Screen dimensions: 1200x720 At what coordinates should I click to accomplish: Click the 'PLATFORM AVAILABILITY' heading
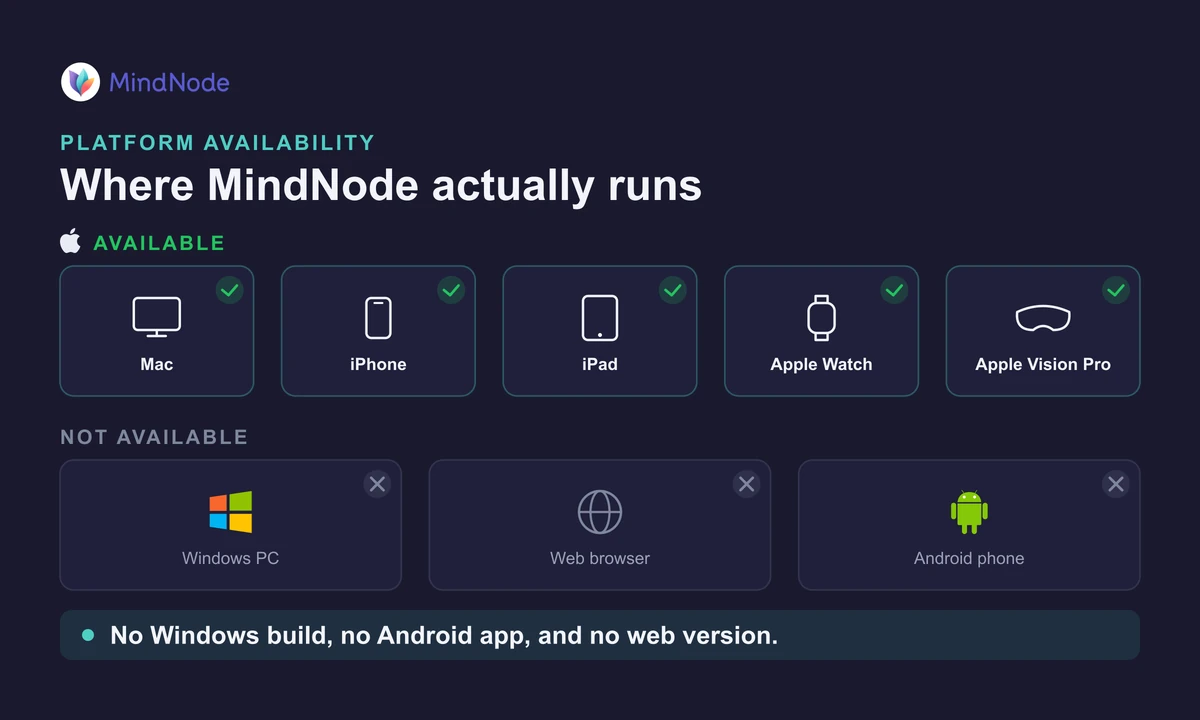[x=217, y=142]
